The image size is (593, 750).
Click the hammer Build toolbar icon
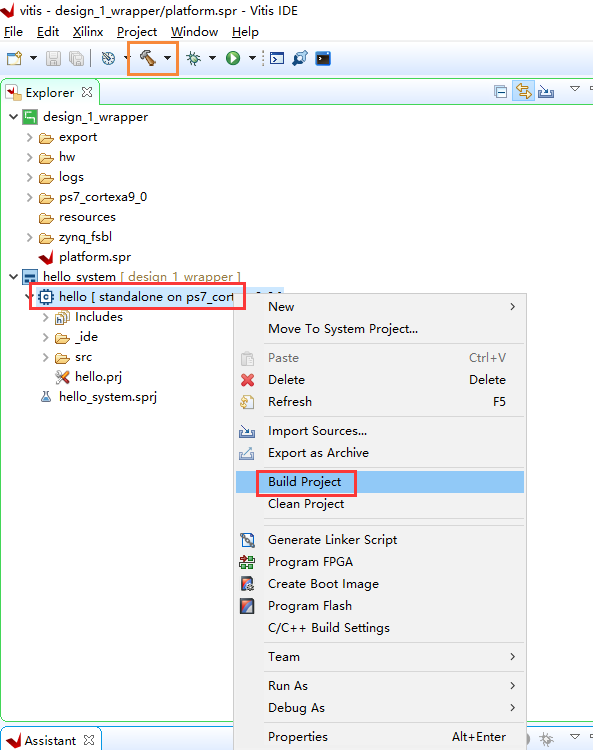coord(148,58)
